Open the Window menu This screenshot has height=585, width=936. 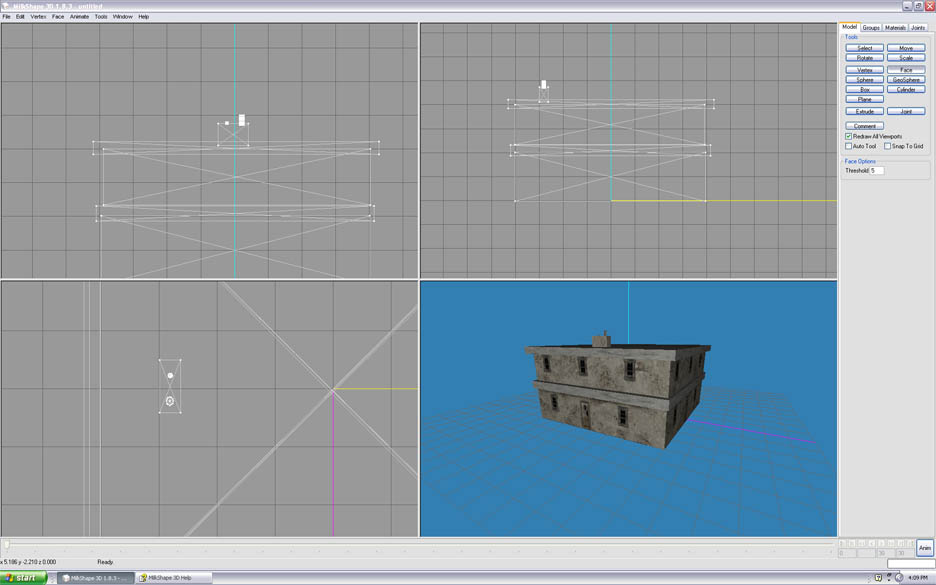pyautogui.click(x=122, y=17)
